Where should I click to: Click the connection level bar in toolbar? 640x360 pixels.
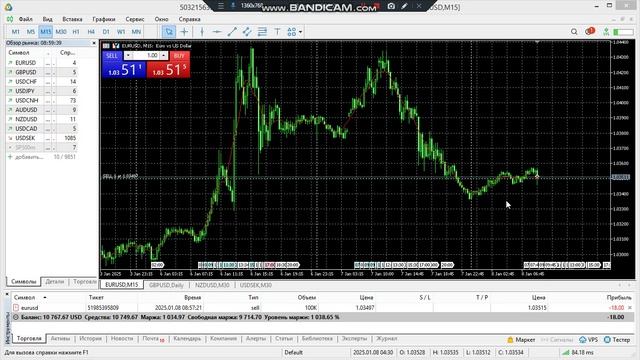tap(623, 32)
